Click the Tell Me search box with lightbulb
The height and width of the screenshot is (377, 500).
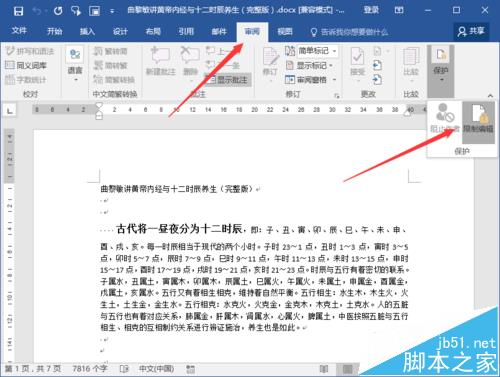[x=349, y=32]
